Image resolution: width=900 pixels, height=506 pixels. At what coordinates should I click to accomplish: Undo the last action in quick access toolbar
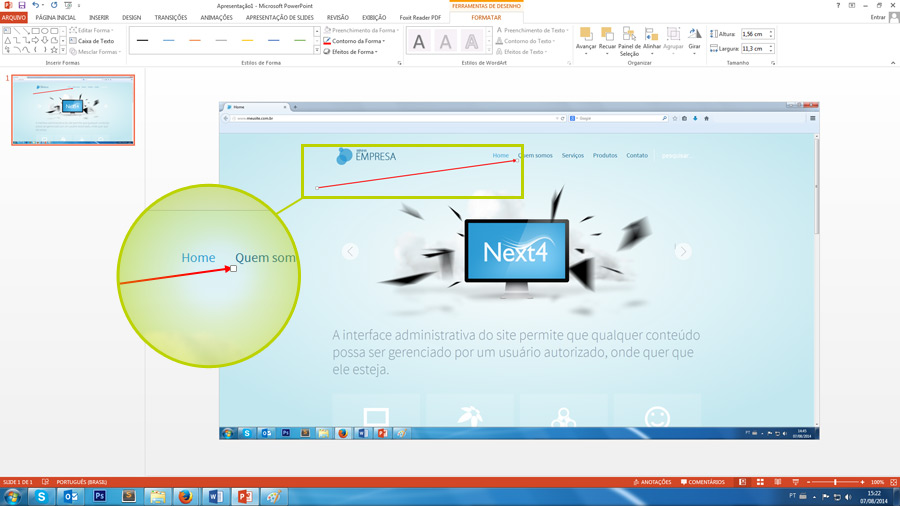[35, 6]
